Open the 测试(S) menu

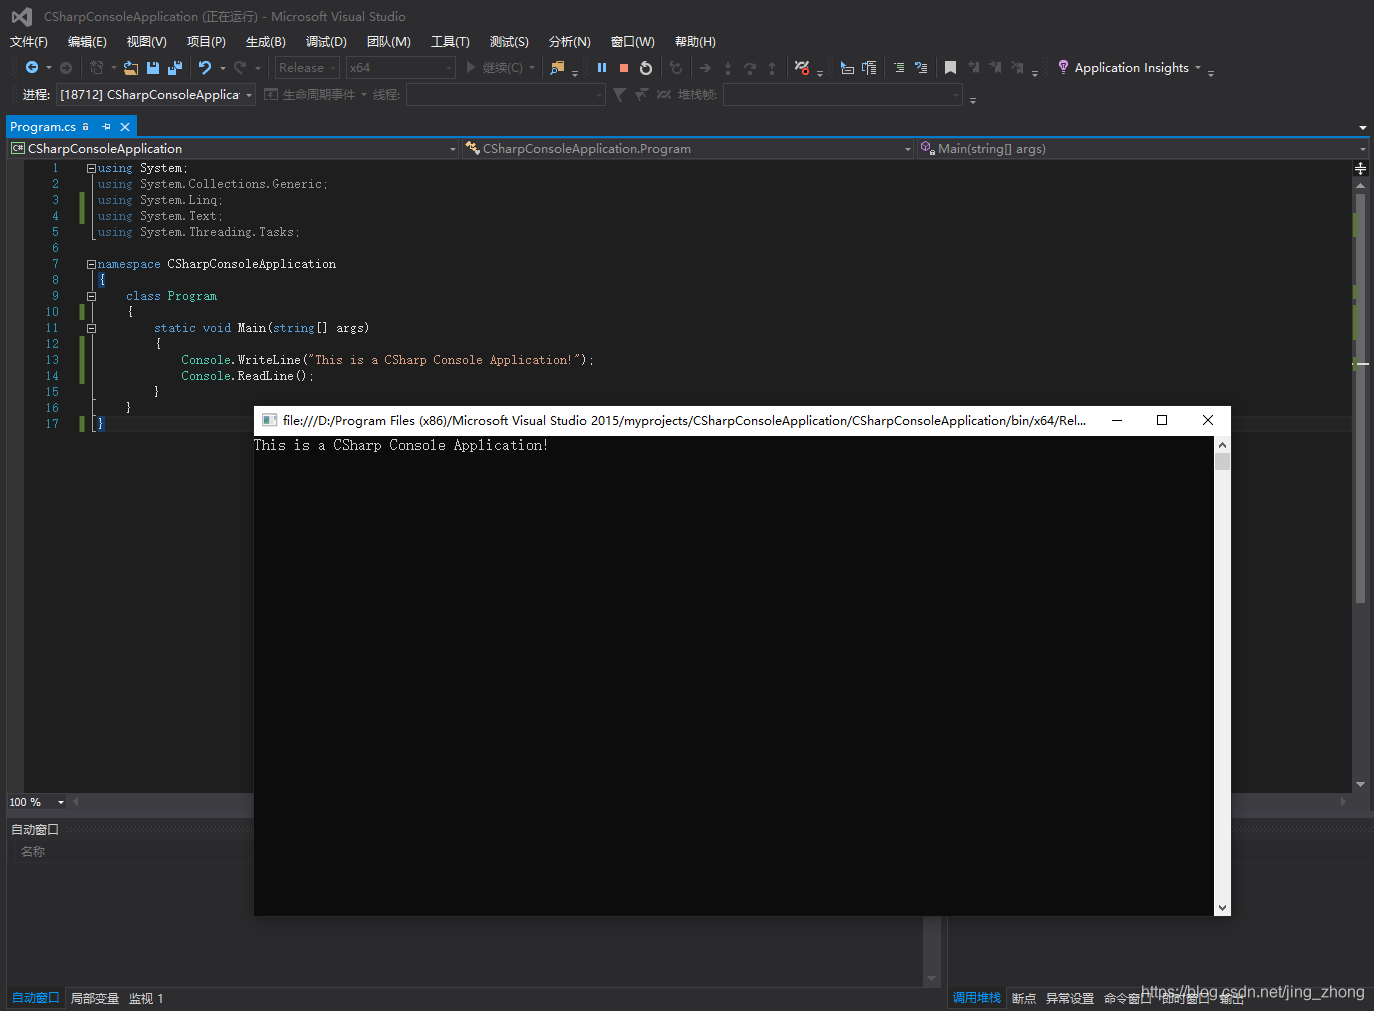click(x=509, y=42)
